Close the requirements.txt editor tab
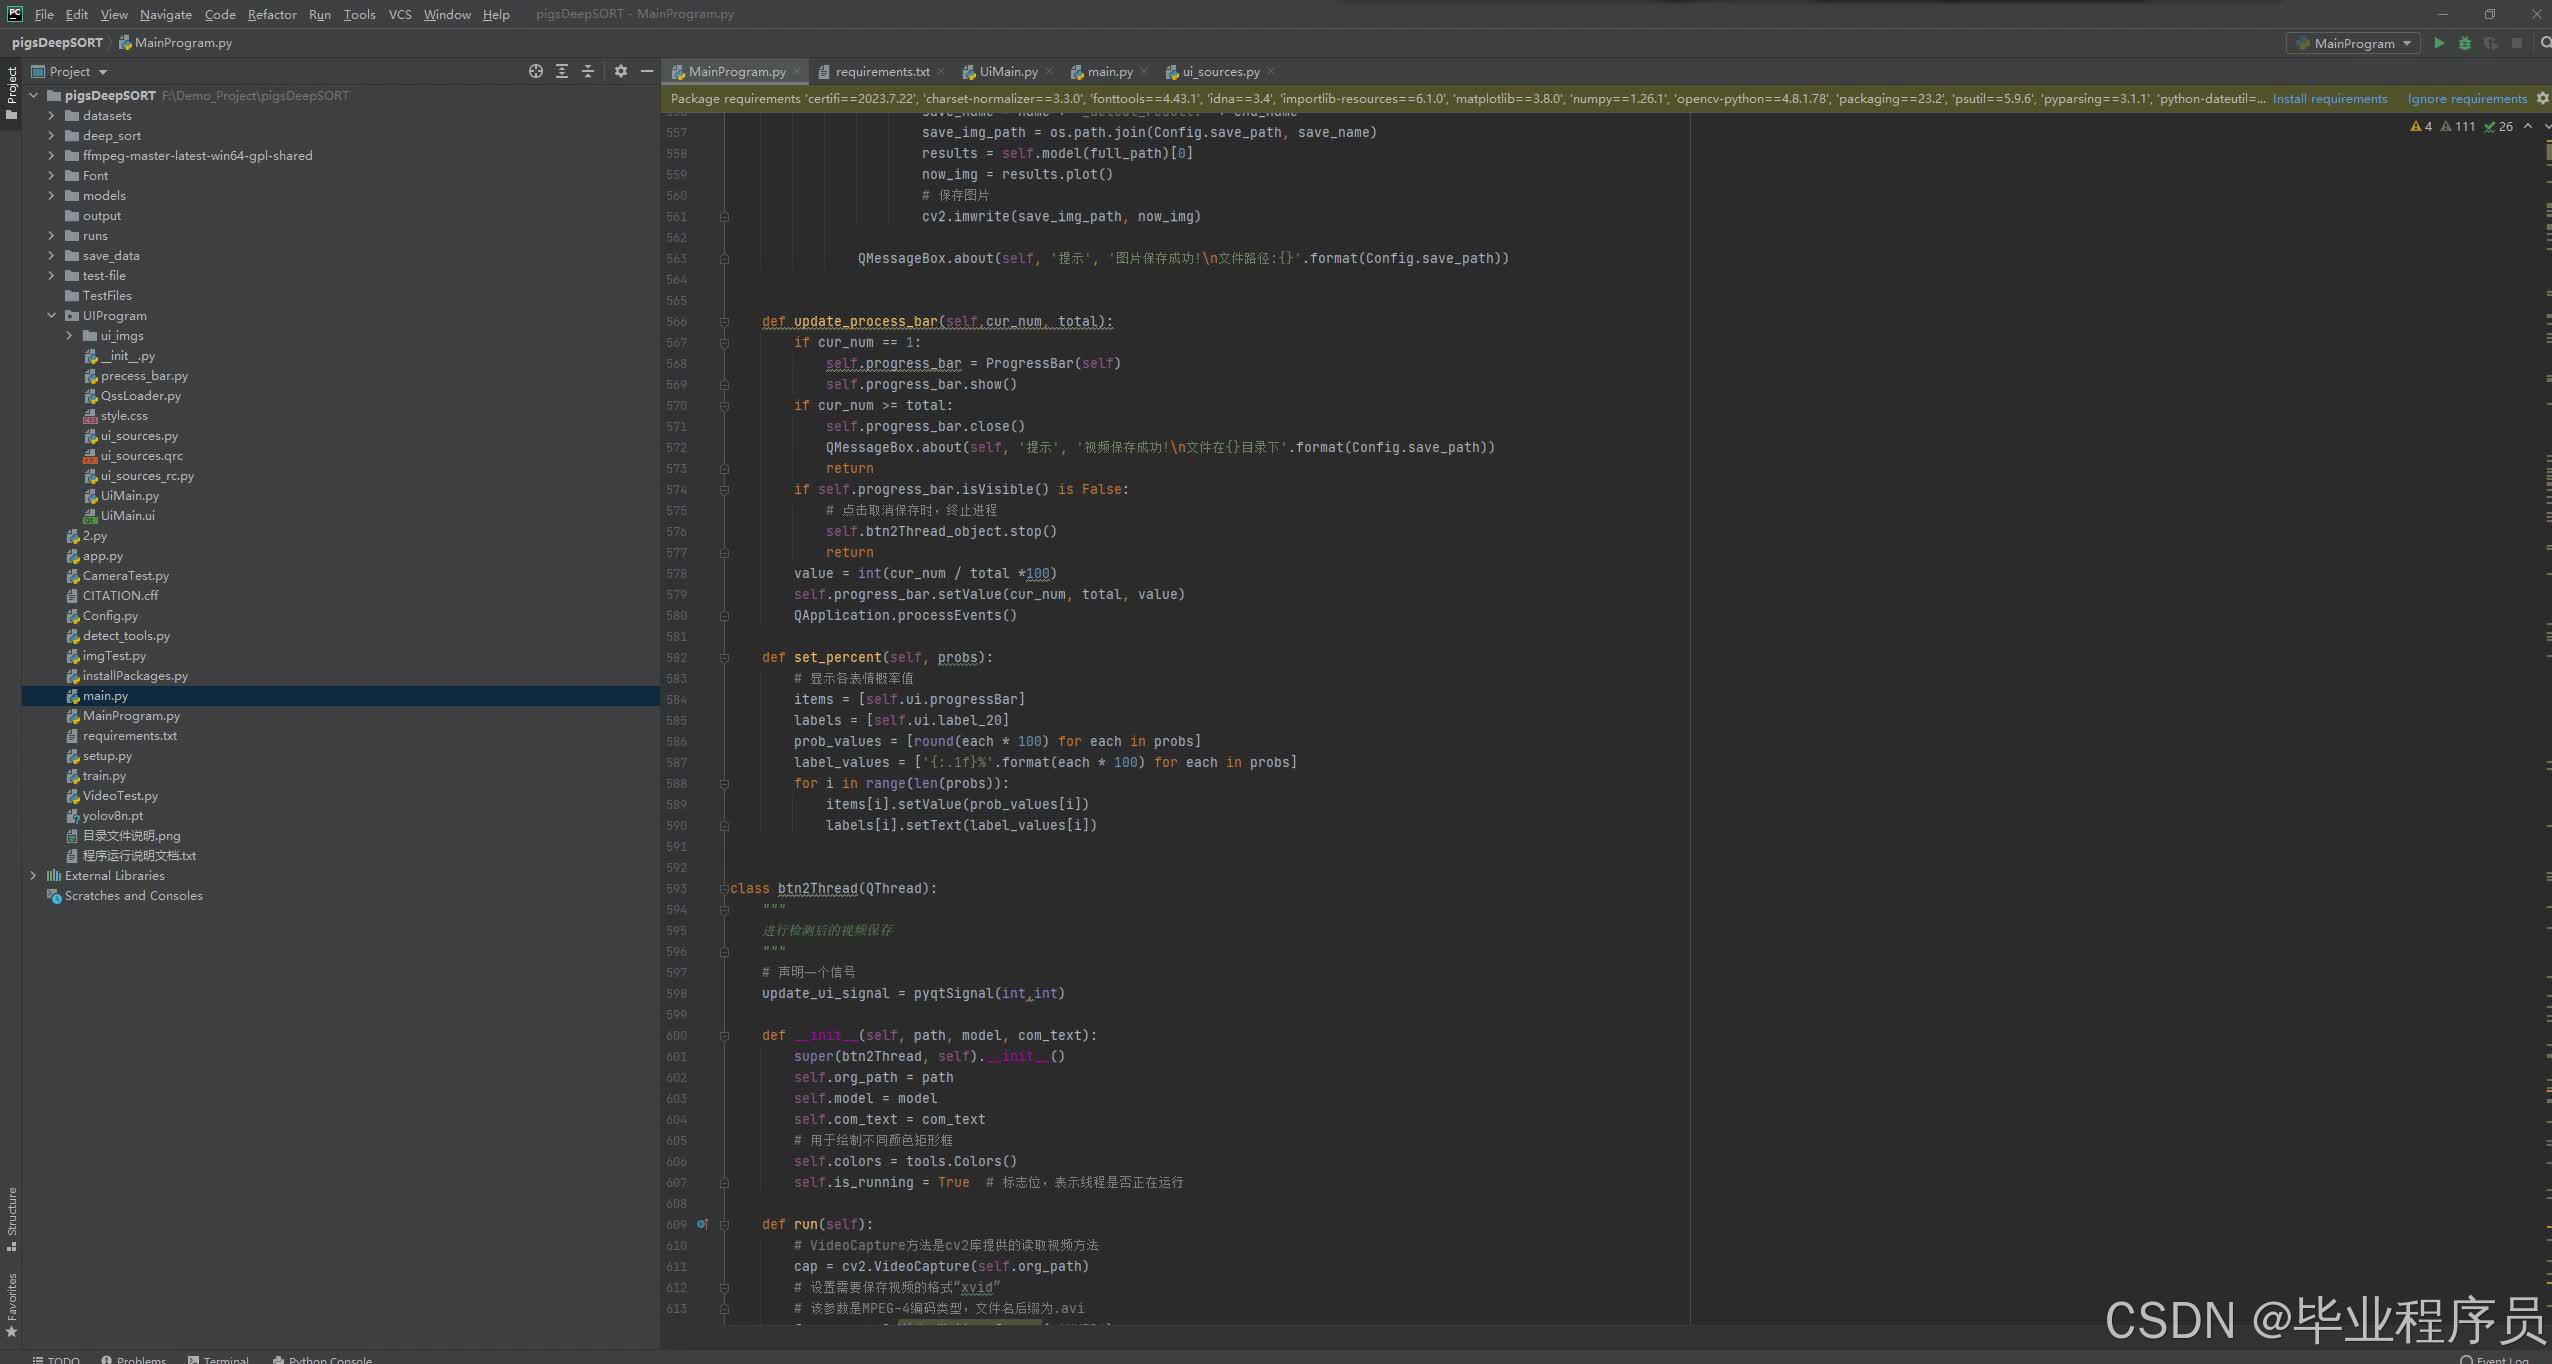This screenshot has width=2552, height=1364. 941,71
